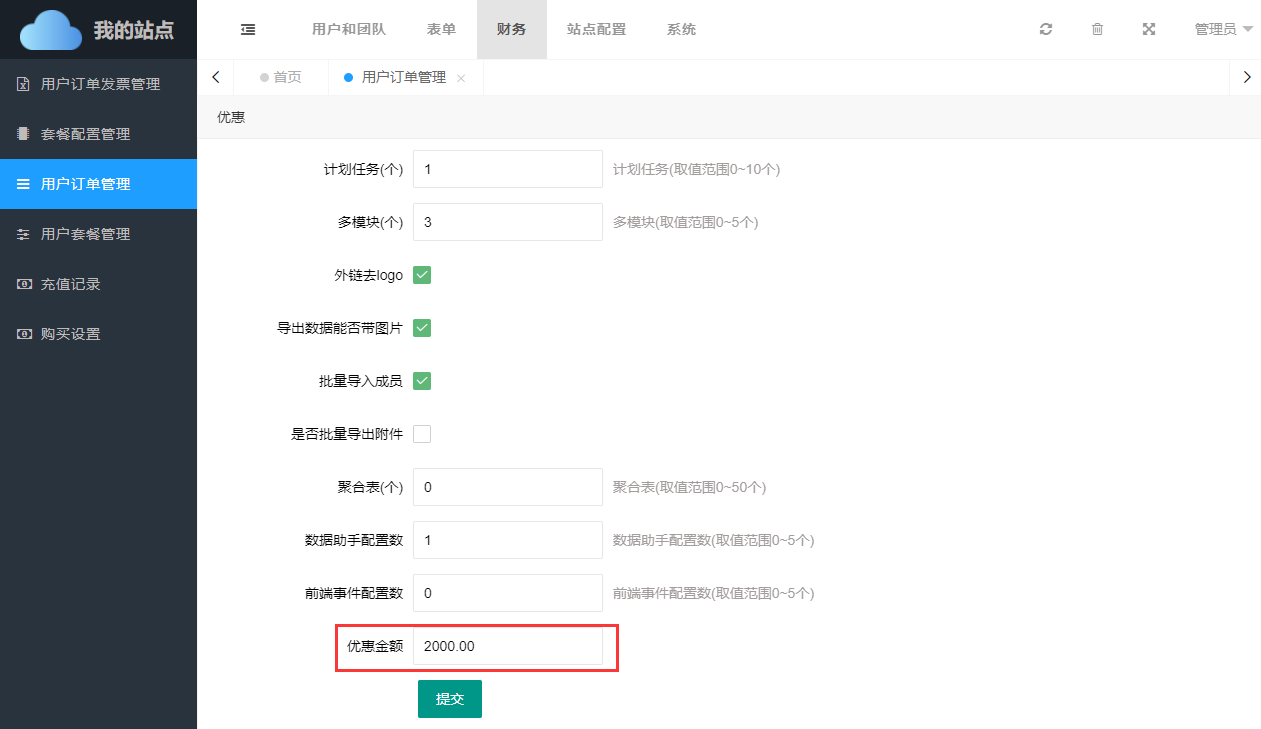Uncheck the 导出数据能否带图片 checkbox
Screen dimensions: 1261x729
(x=422, y=328)
